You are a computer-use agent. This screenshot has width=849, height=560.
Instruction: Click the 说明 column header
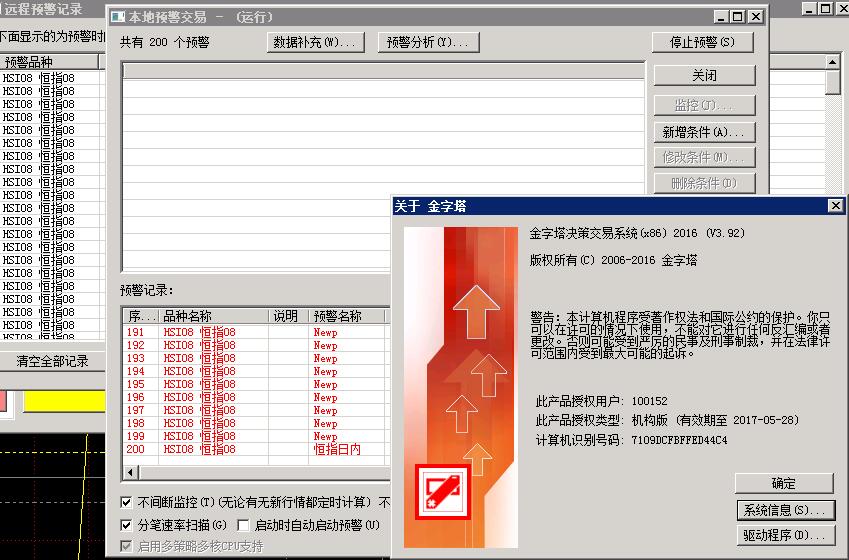[289, 316]
